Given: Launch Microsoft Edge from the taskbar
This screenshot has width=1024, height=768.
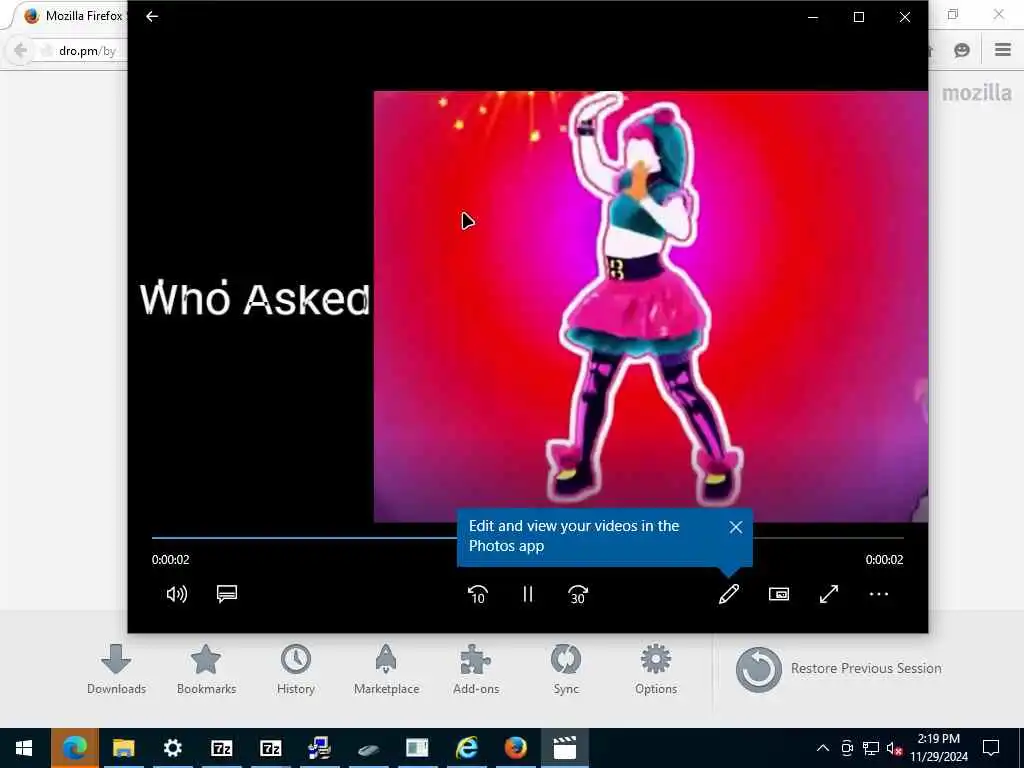Looking at the screenshot, I should click(x=74, y=748).
